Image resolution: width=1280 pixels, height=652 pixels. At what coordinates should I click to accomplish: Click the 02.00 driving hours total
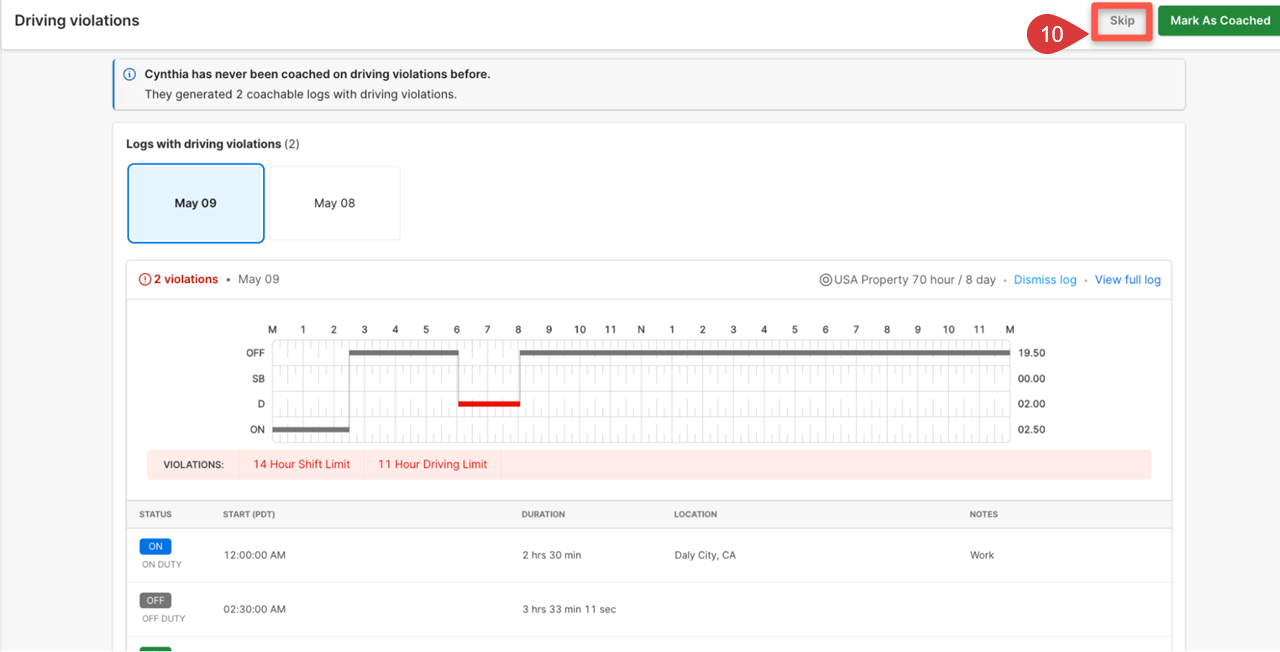point(1031,404)
